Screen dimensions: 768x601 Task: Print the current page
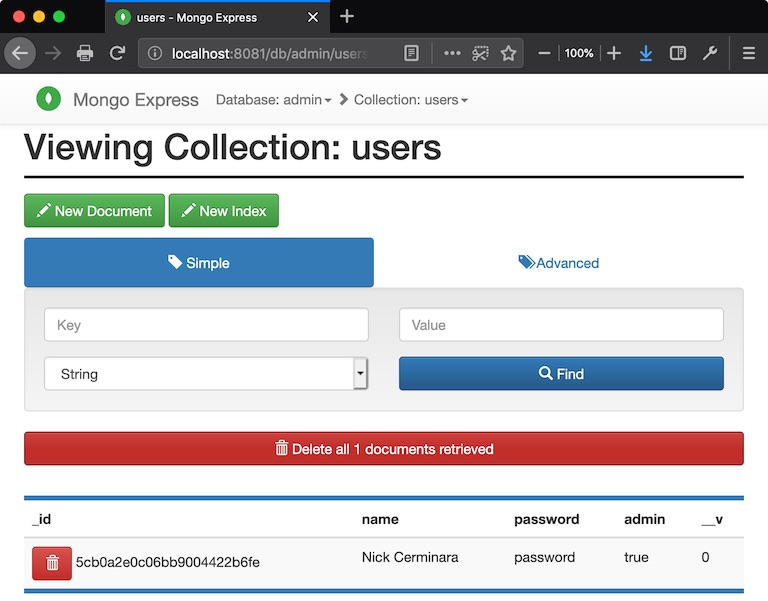(85, 53)
